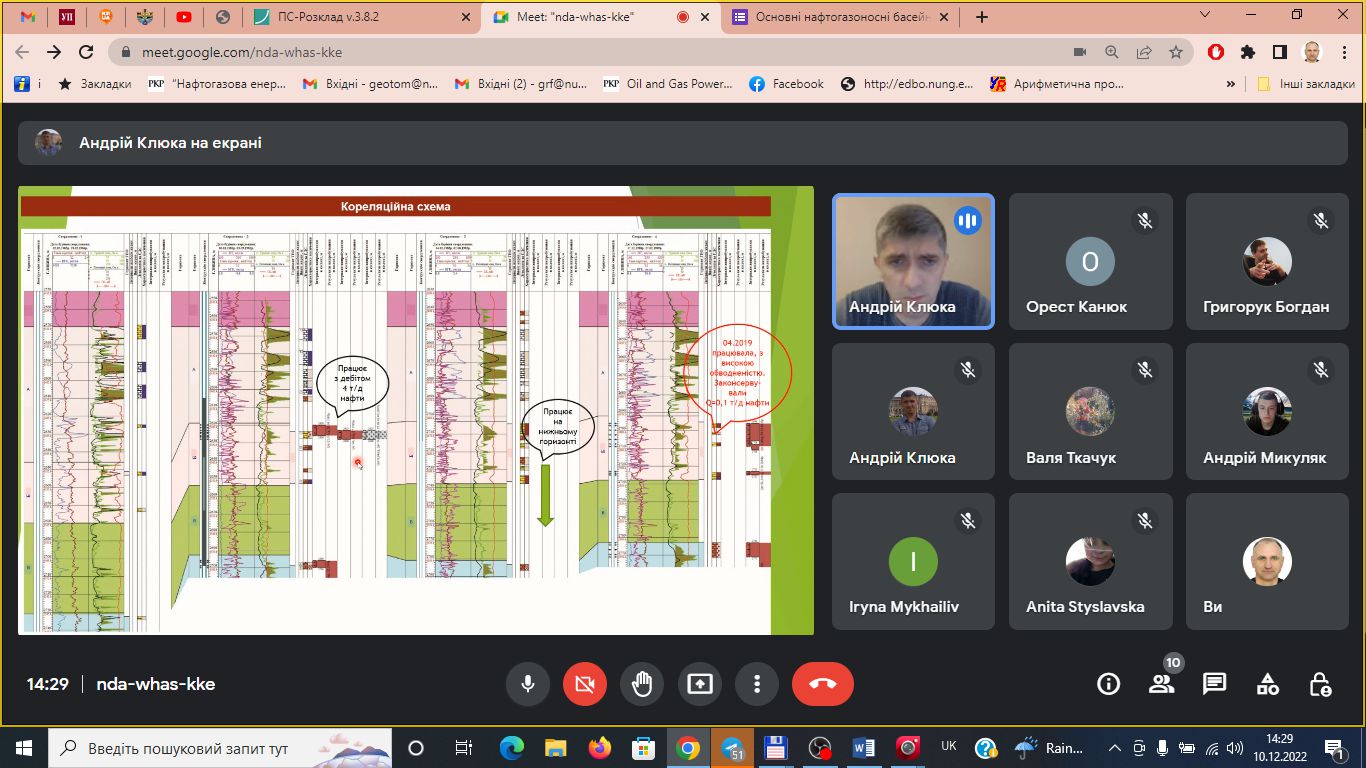1366x768 pixels.
Task: Leave the call with red hang-up button
Action: pyautogui.click(x=822, y=684)
